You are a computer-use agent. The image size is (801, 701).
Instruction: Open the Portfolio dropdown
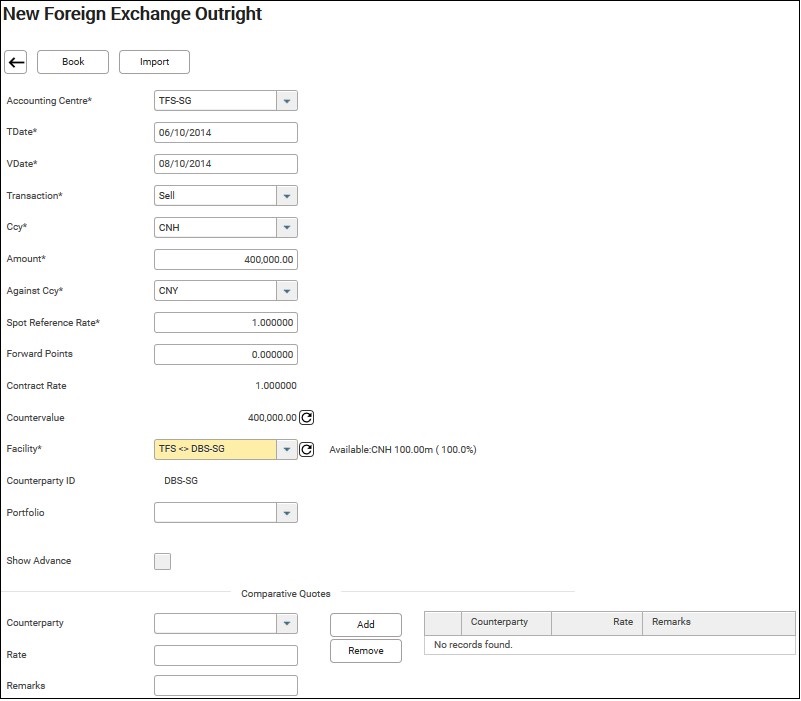(x=287, y=513)
